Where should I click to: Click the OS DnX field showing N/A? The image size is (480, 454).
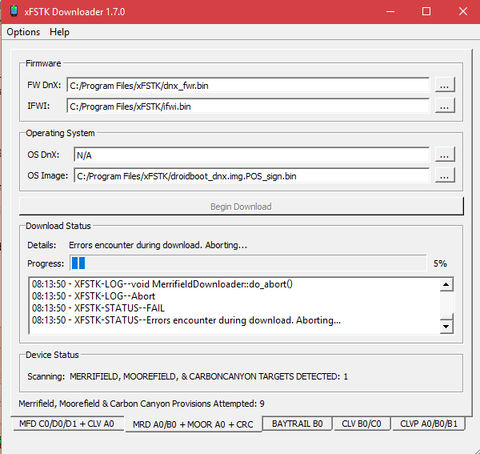pyautogui.click(x=252, y=155)
